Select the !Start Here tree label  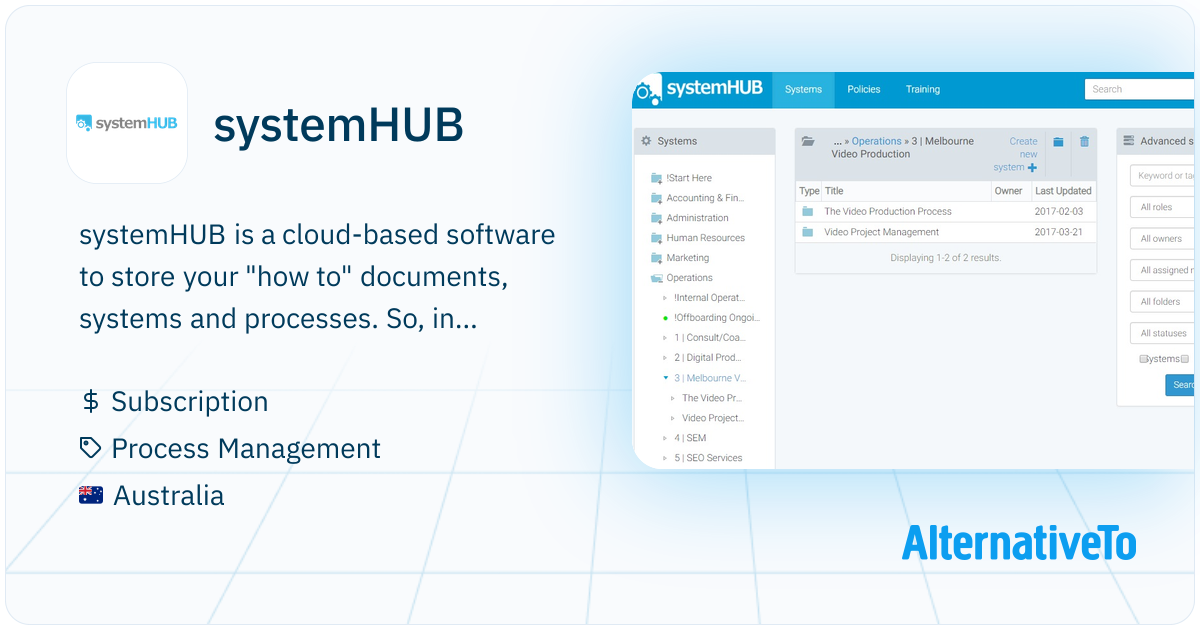click(x=689, y=178)
